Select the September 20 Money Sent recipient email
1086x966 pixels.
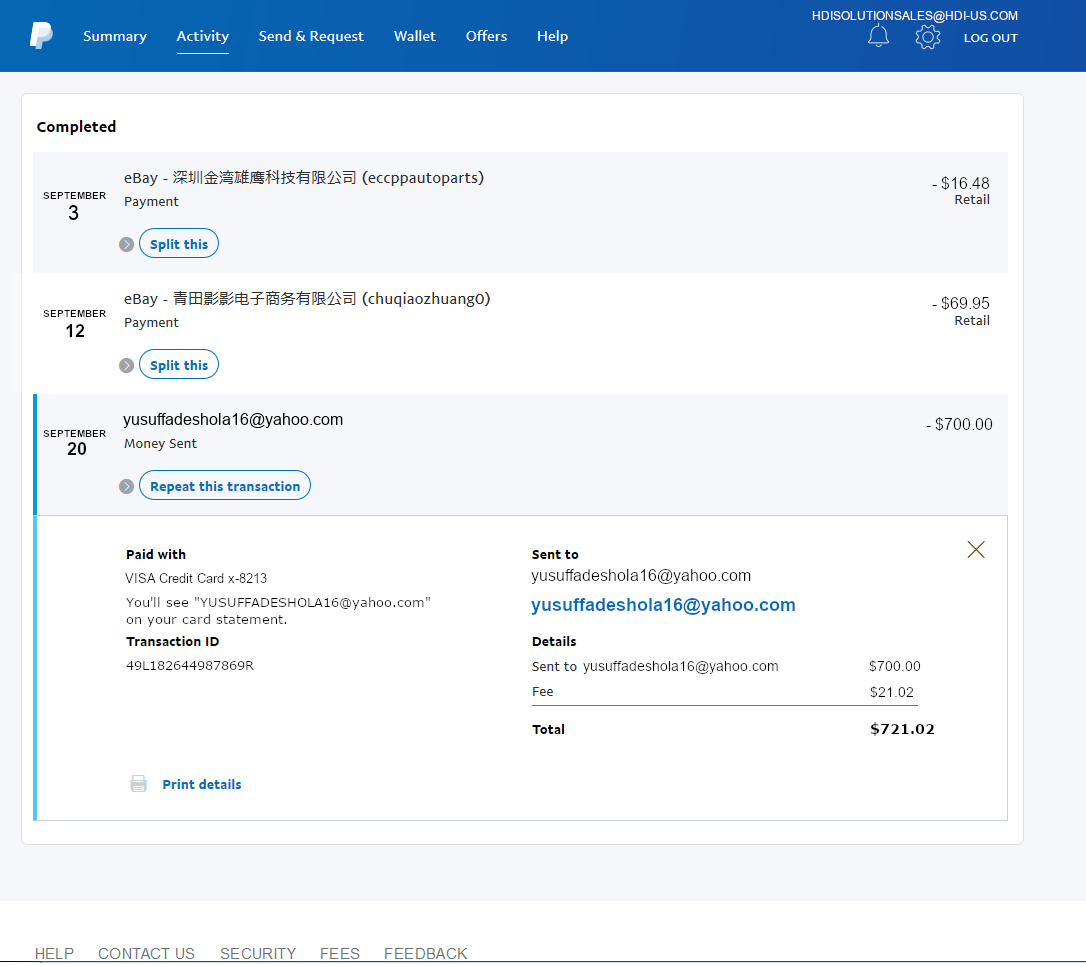[x=233, y=420]
